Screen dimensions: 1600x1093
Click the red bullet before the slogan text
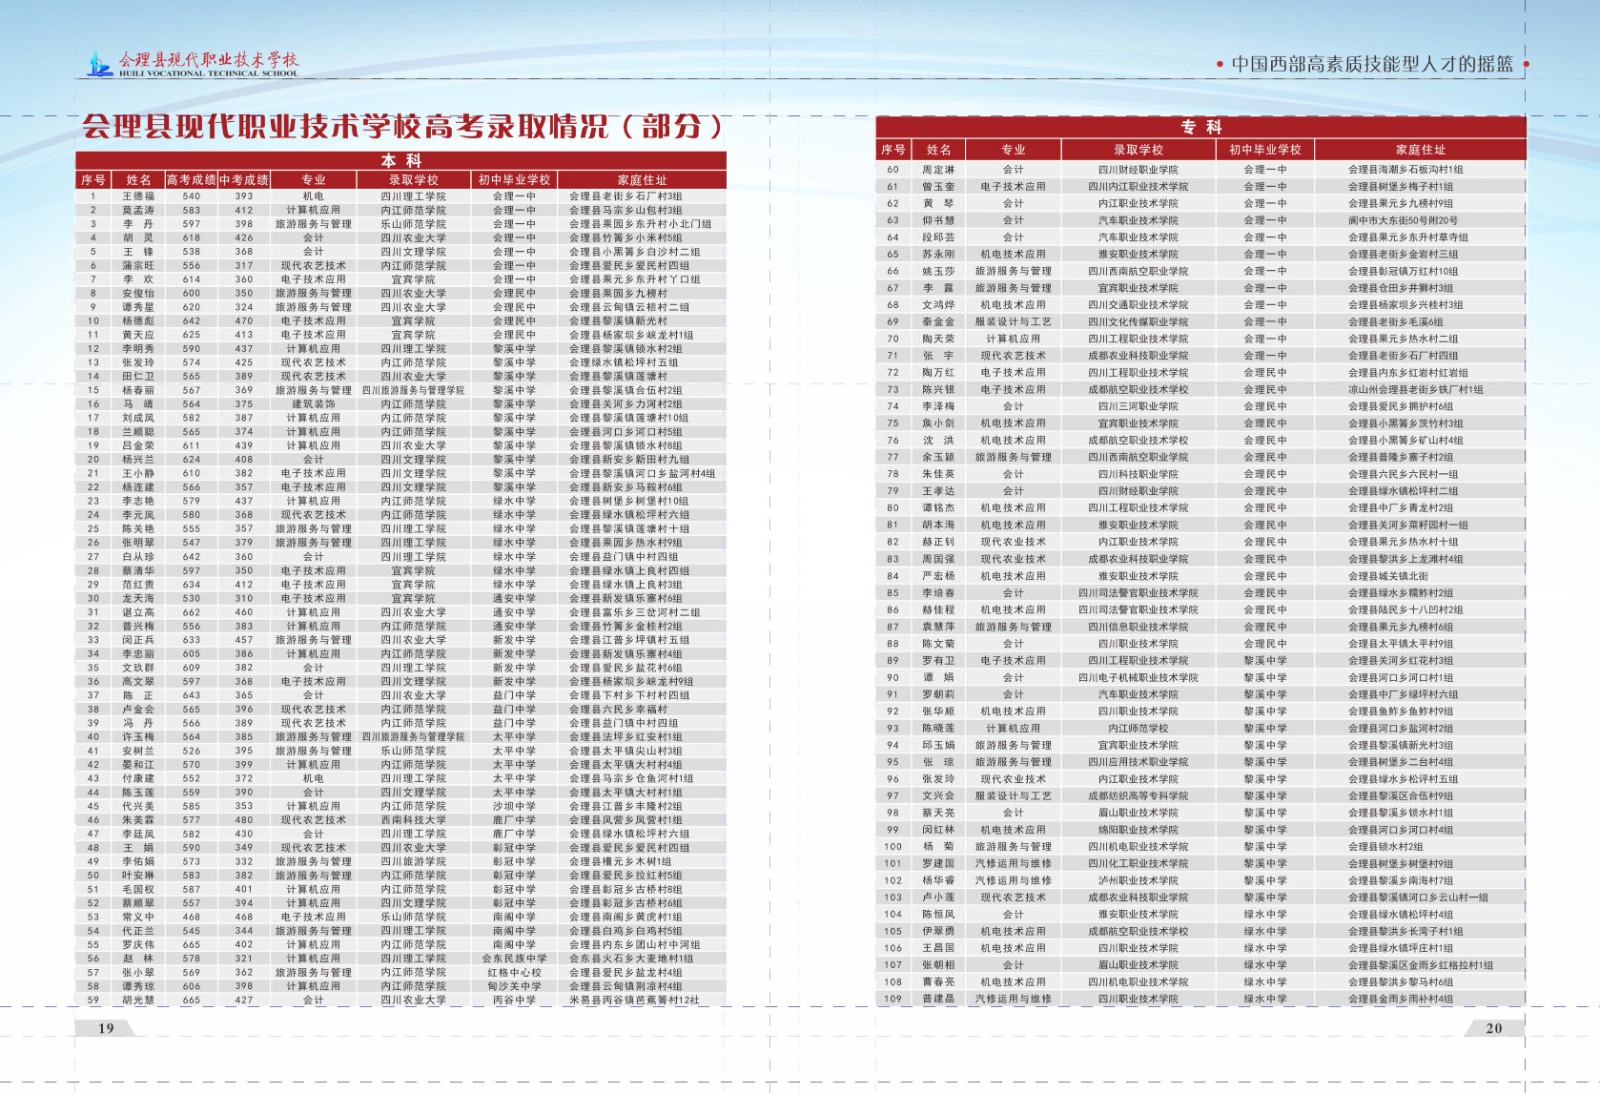[1220, 64]
